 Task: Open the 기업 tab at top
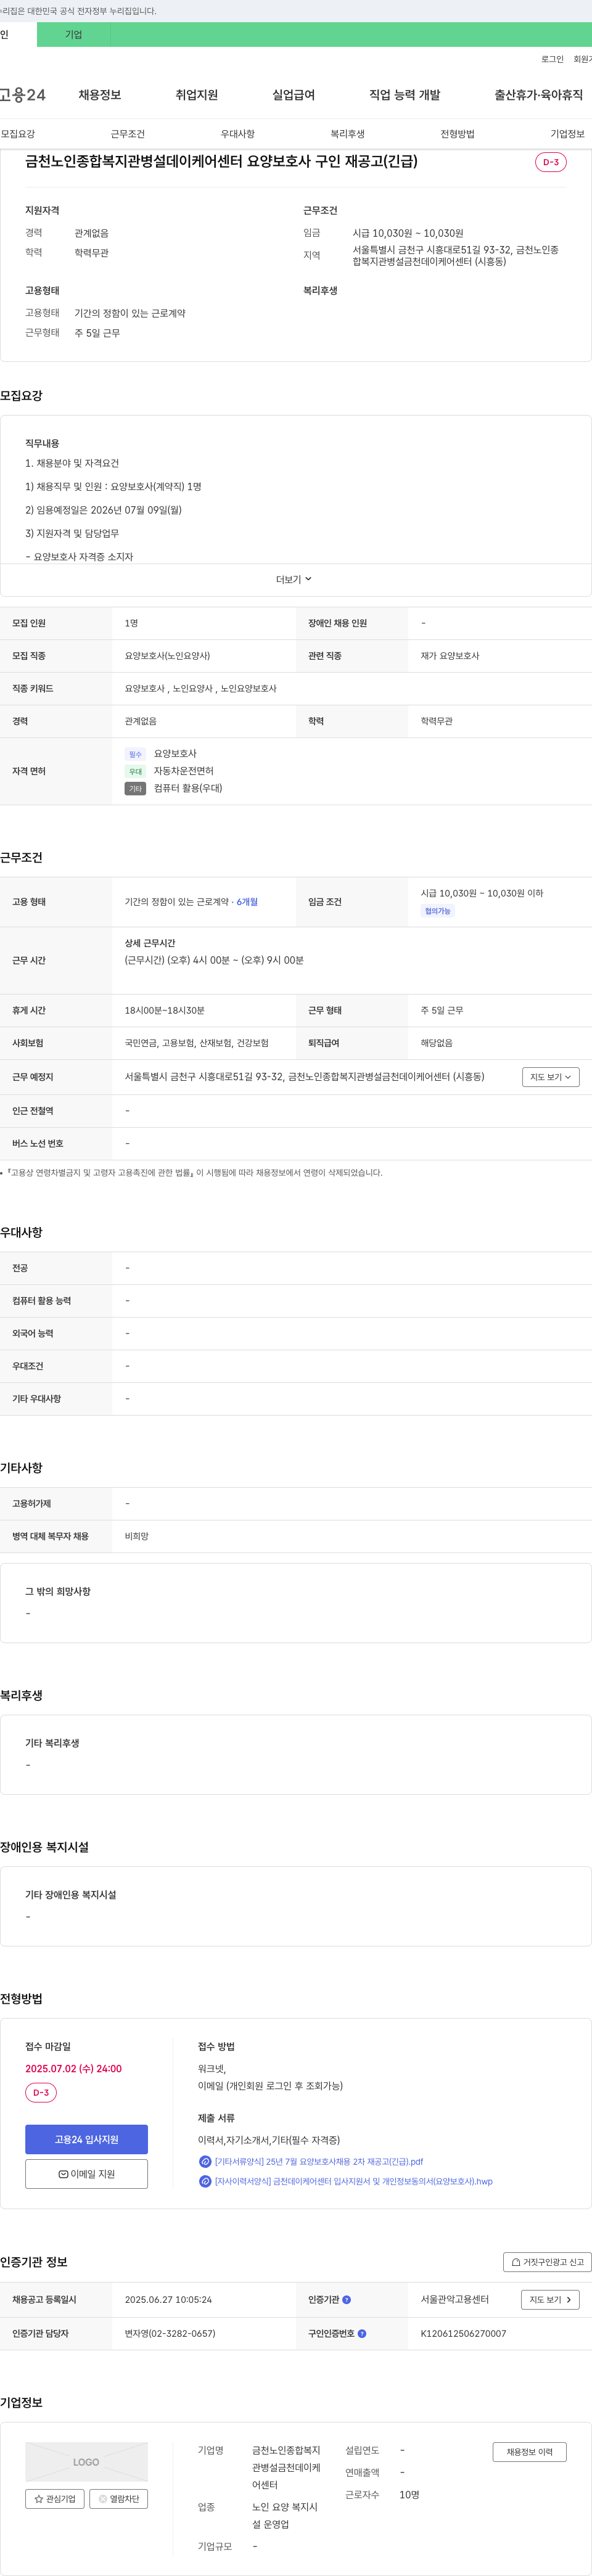[74, 35]
